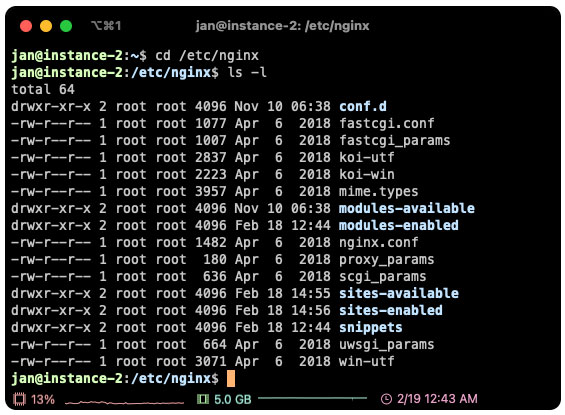Screen dimensions: 565x415
Task: Click file size 664 of uwsgi_params
Action: click(215, 345)
